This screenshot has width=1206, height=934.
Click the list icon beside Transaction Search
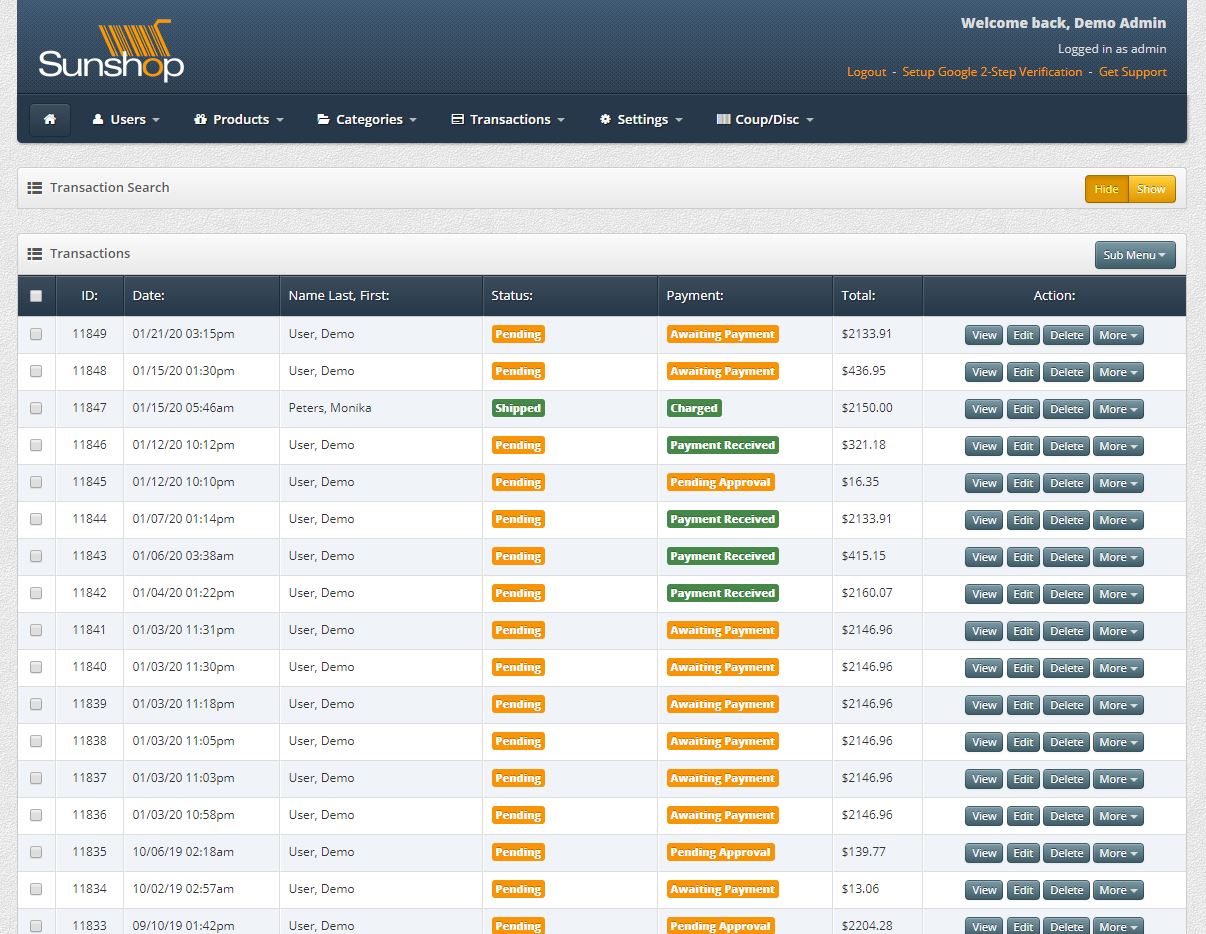(x=35, y=188)
